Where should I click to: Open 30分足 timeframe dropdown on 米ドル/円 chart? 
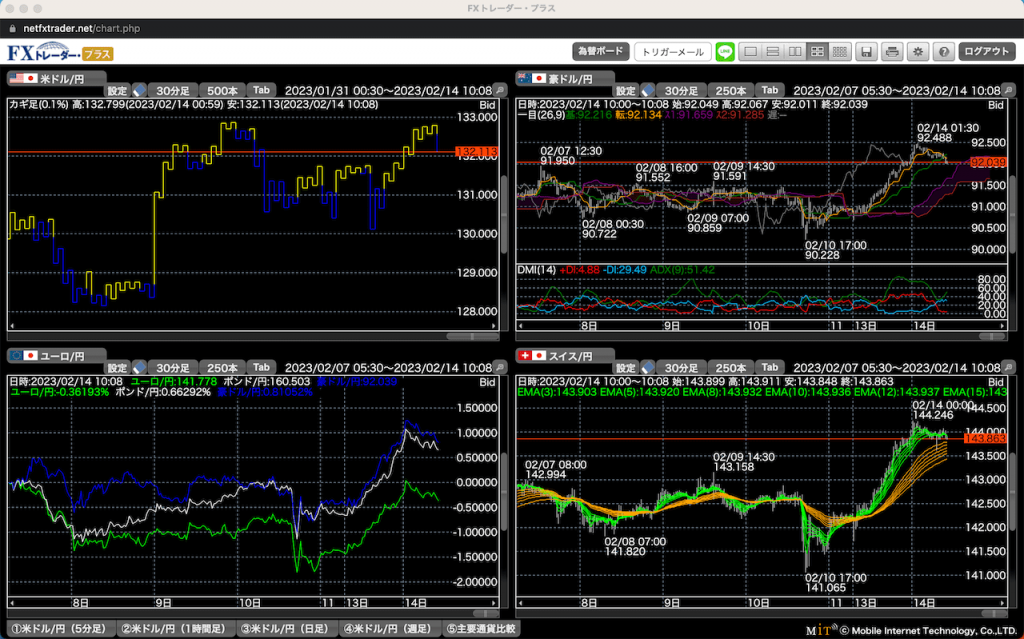point(172,91)
